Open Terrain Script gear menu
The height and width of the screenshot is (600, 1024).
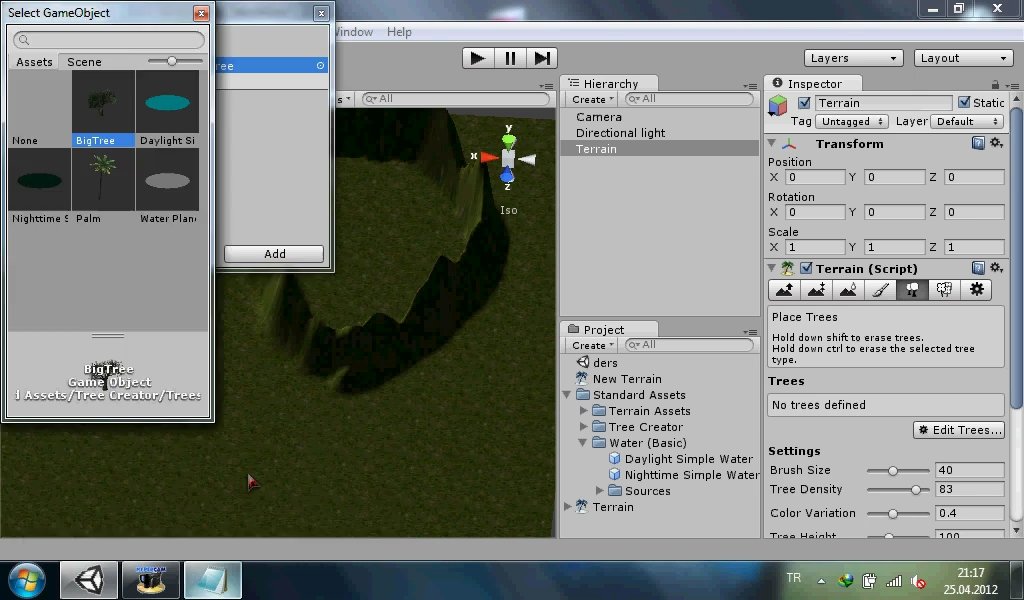pos(997,267)
